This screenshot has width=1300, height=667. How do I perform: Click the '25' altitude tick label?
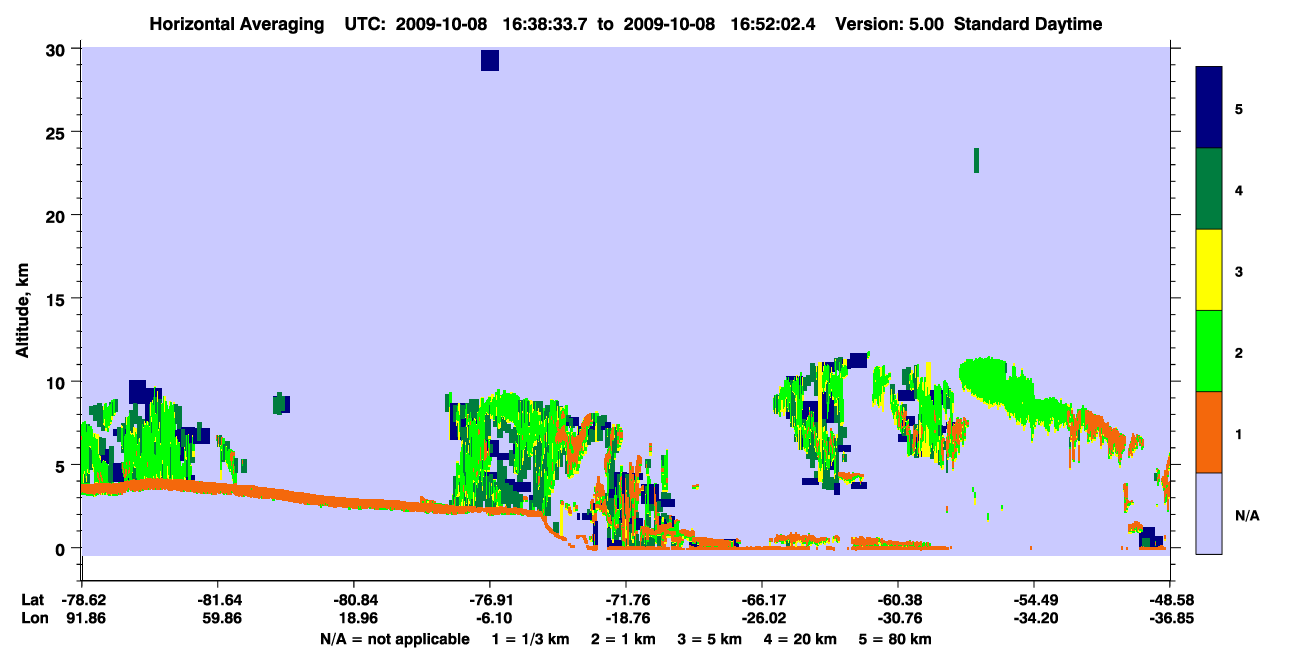(58, 133)
